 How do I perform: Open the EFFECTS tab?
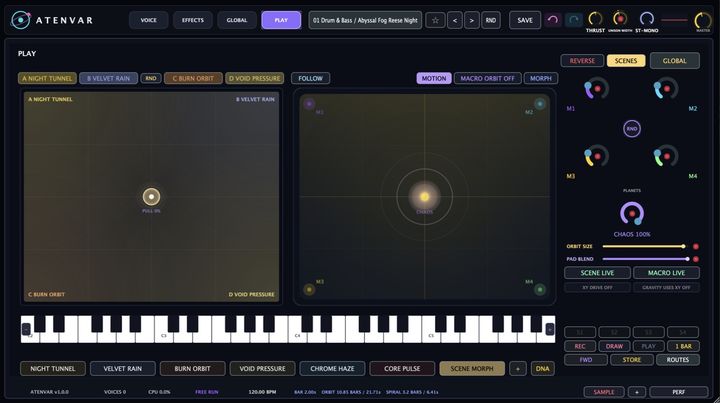192,20
